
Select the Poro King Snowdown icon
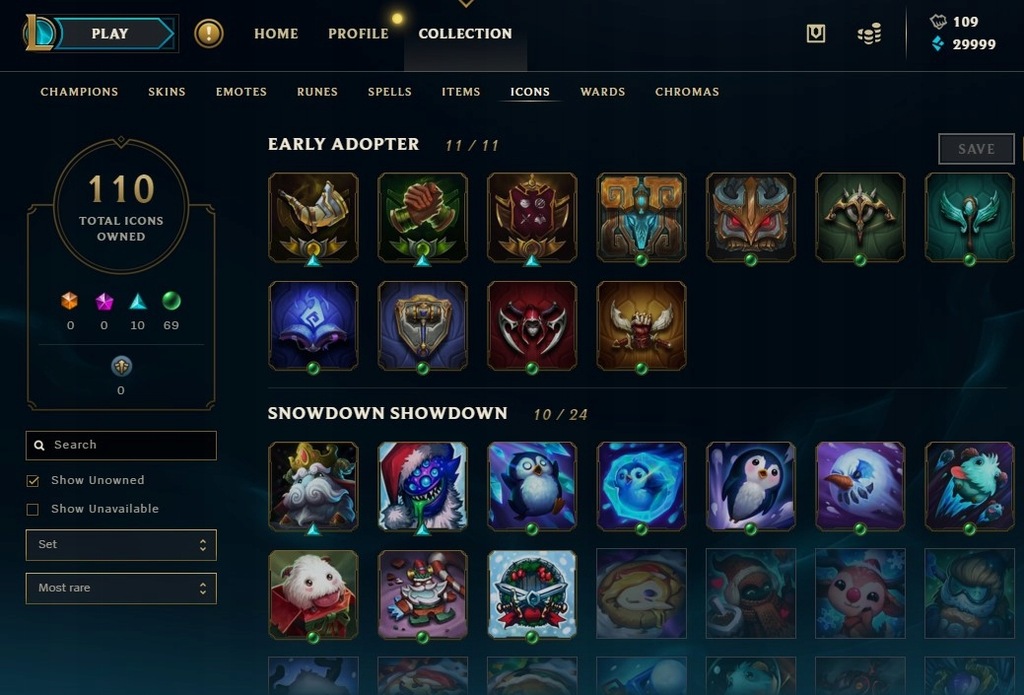coord(313,487)
